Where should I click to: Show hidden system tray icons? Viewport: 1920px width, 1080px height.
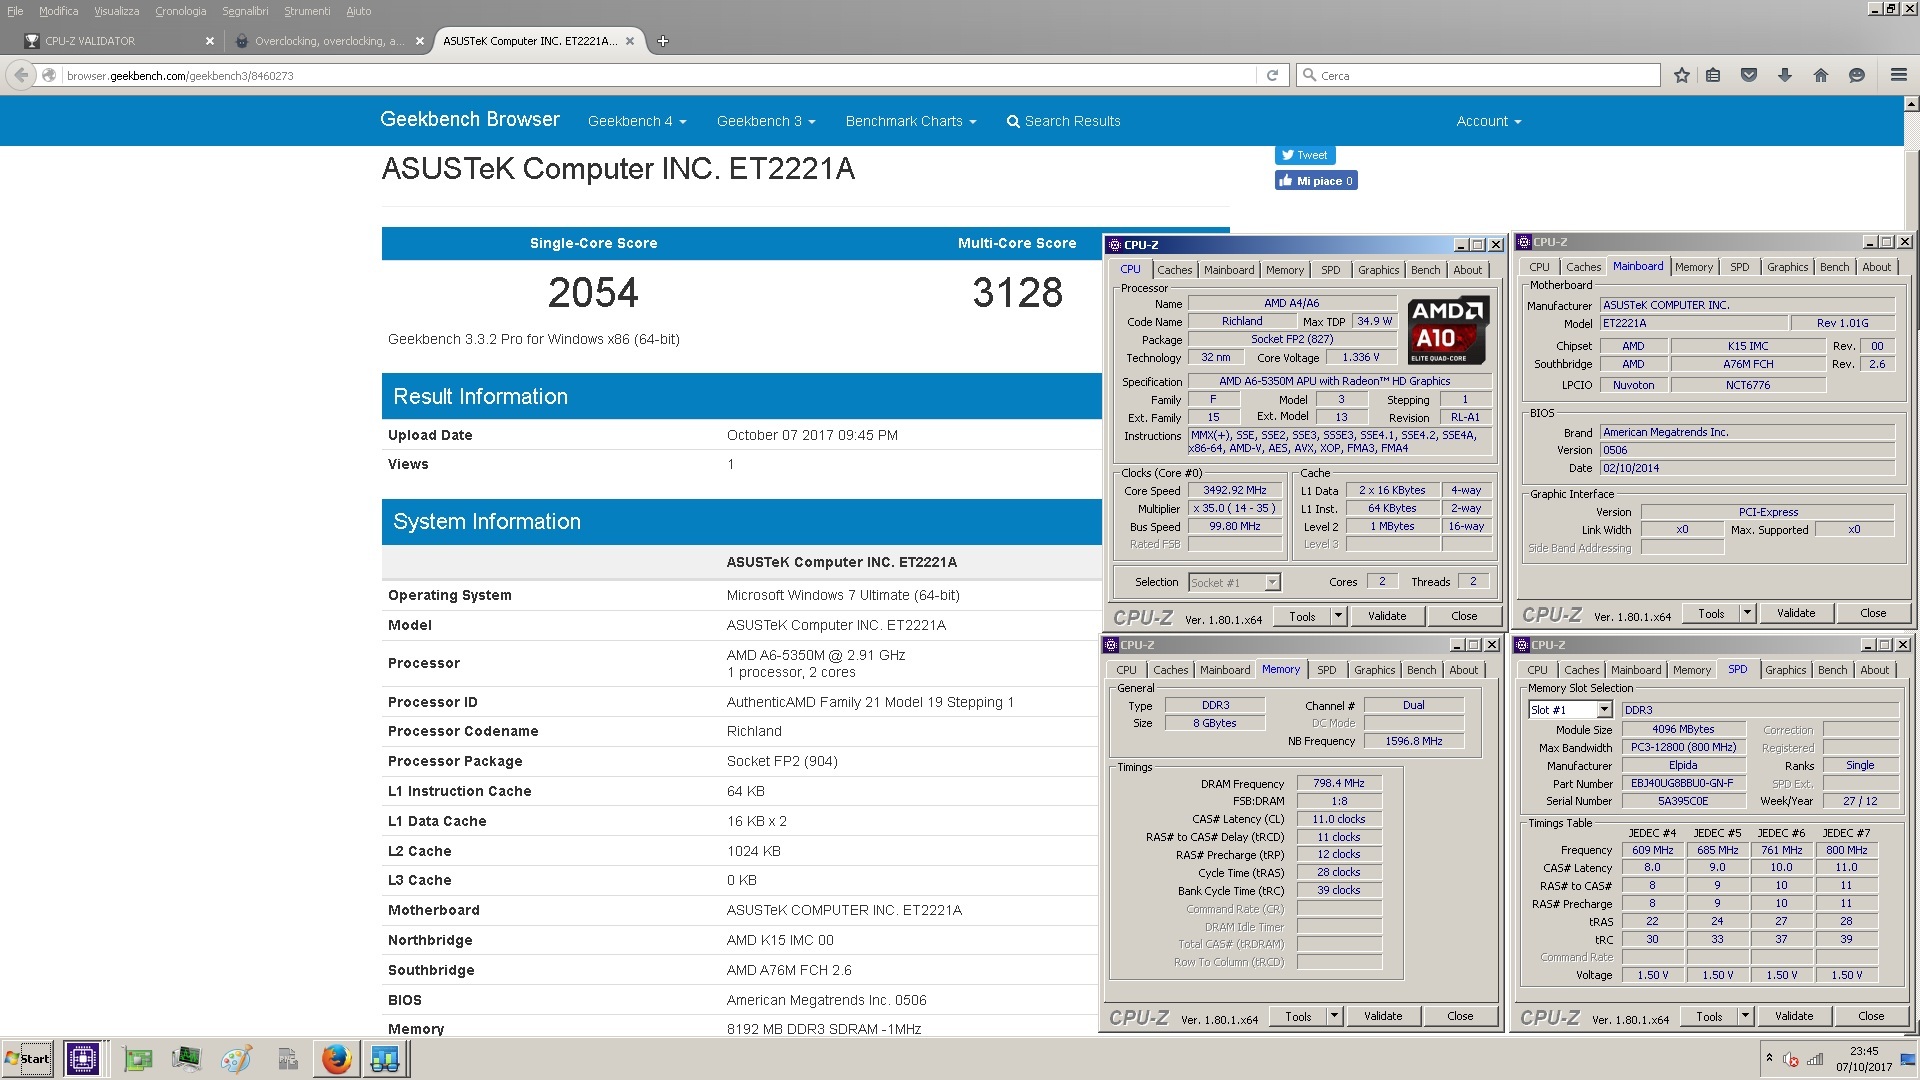[1769, 1058]
